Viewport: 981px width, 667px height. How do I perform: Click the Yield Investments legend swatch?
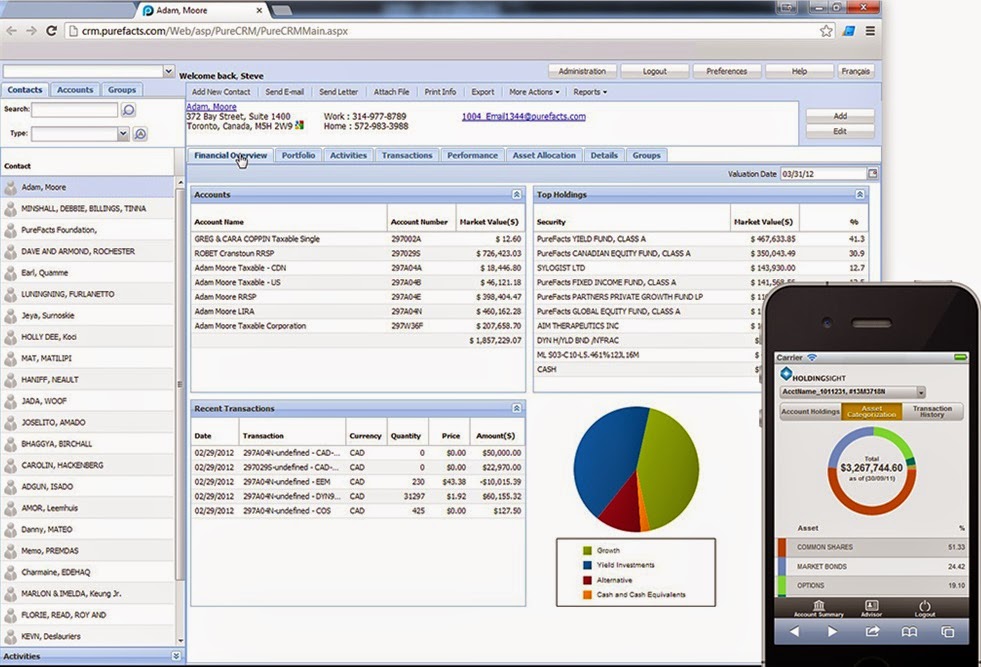pyautogui.click(x=587, y=565)
